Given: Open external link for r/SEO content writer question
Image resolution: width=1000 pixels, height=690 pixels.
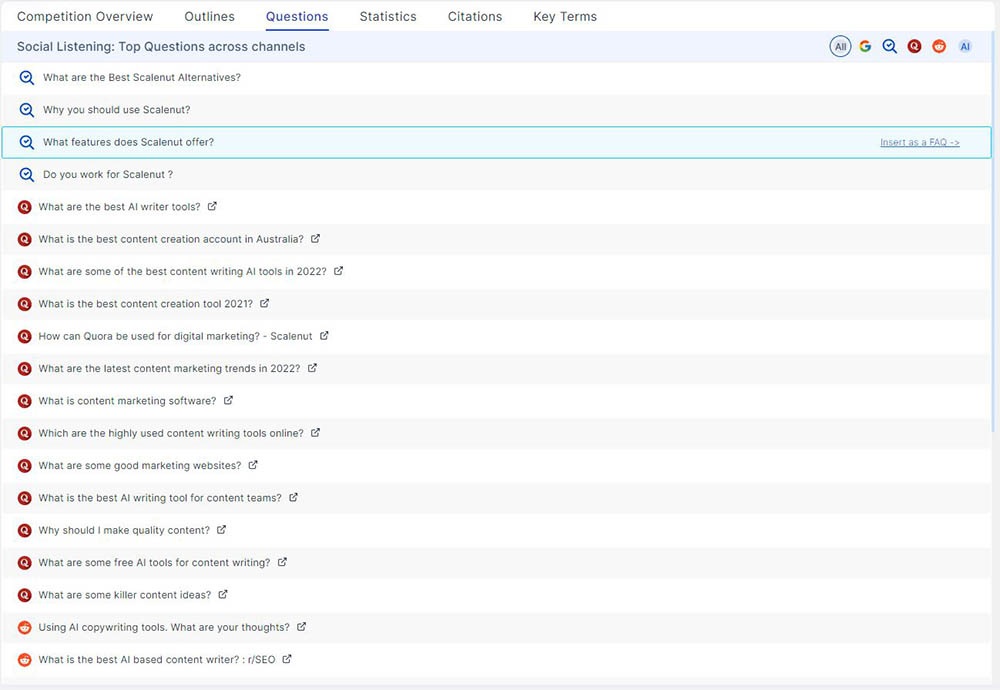Looking at the screenshot, I should [x=287, y=659].
